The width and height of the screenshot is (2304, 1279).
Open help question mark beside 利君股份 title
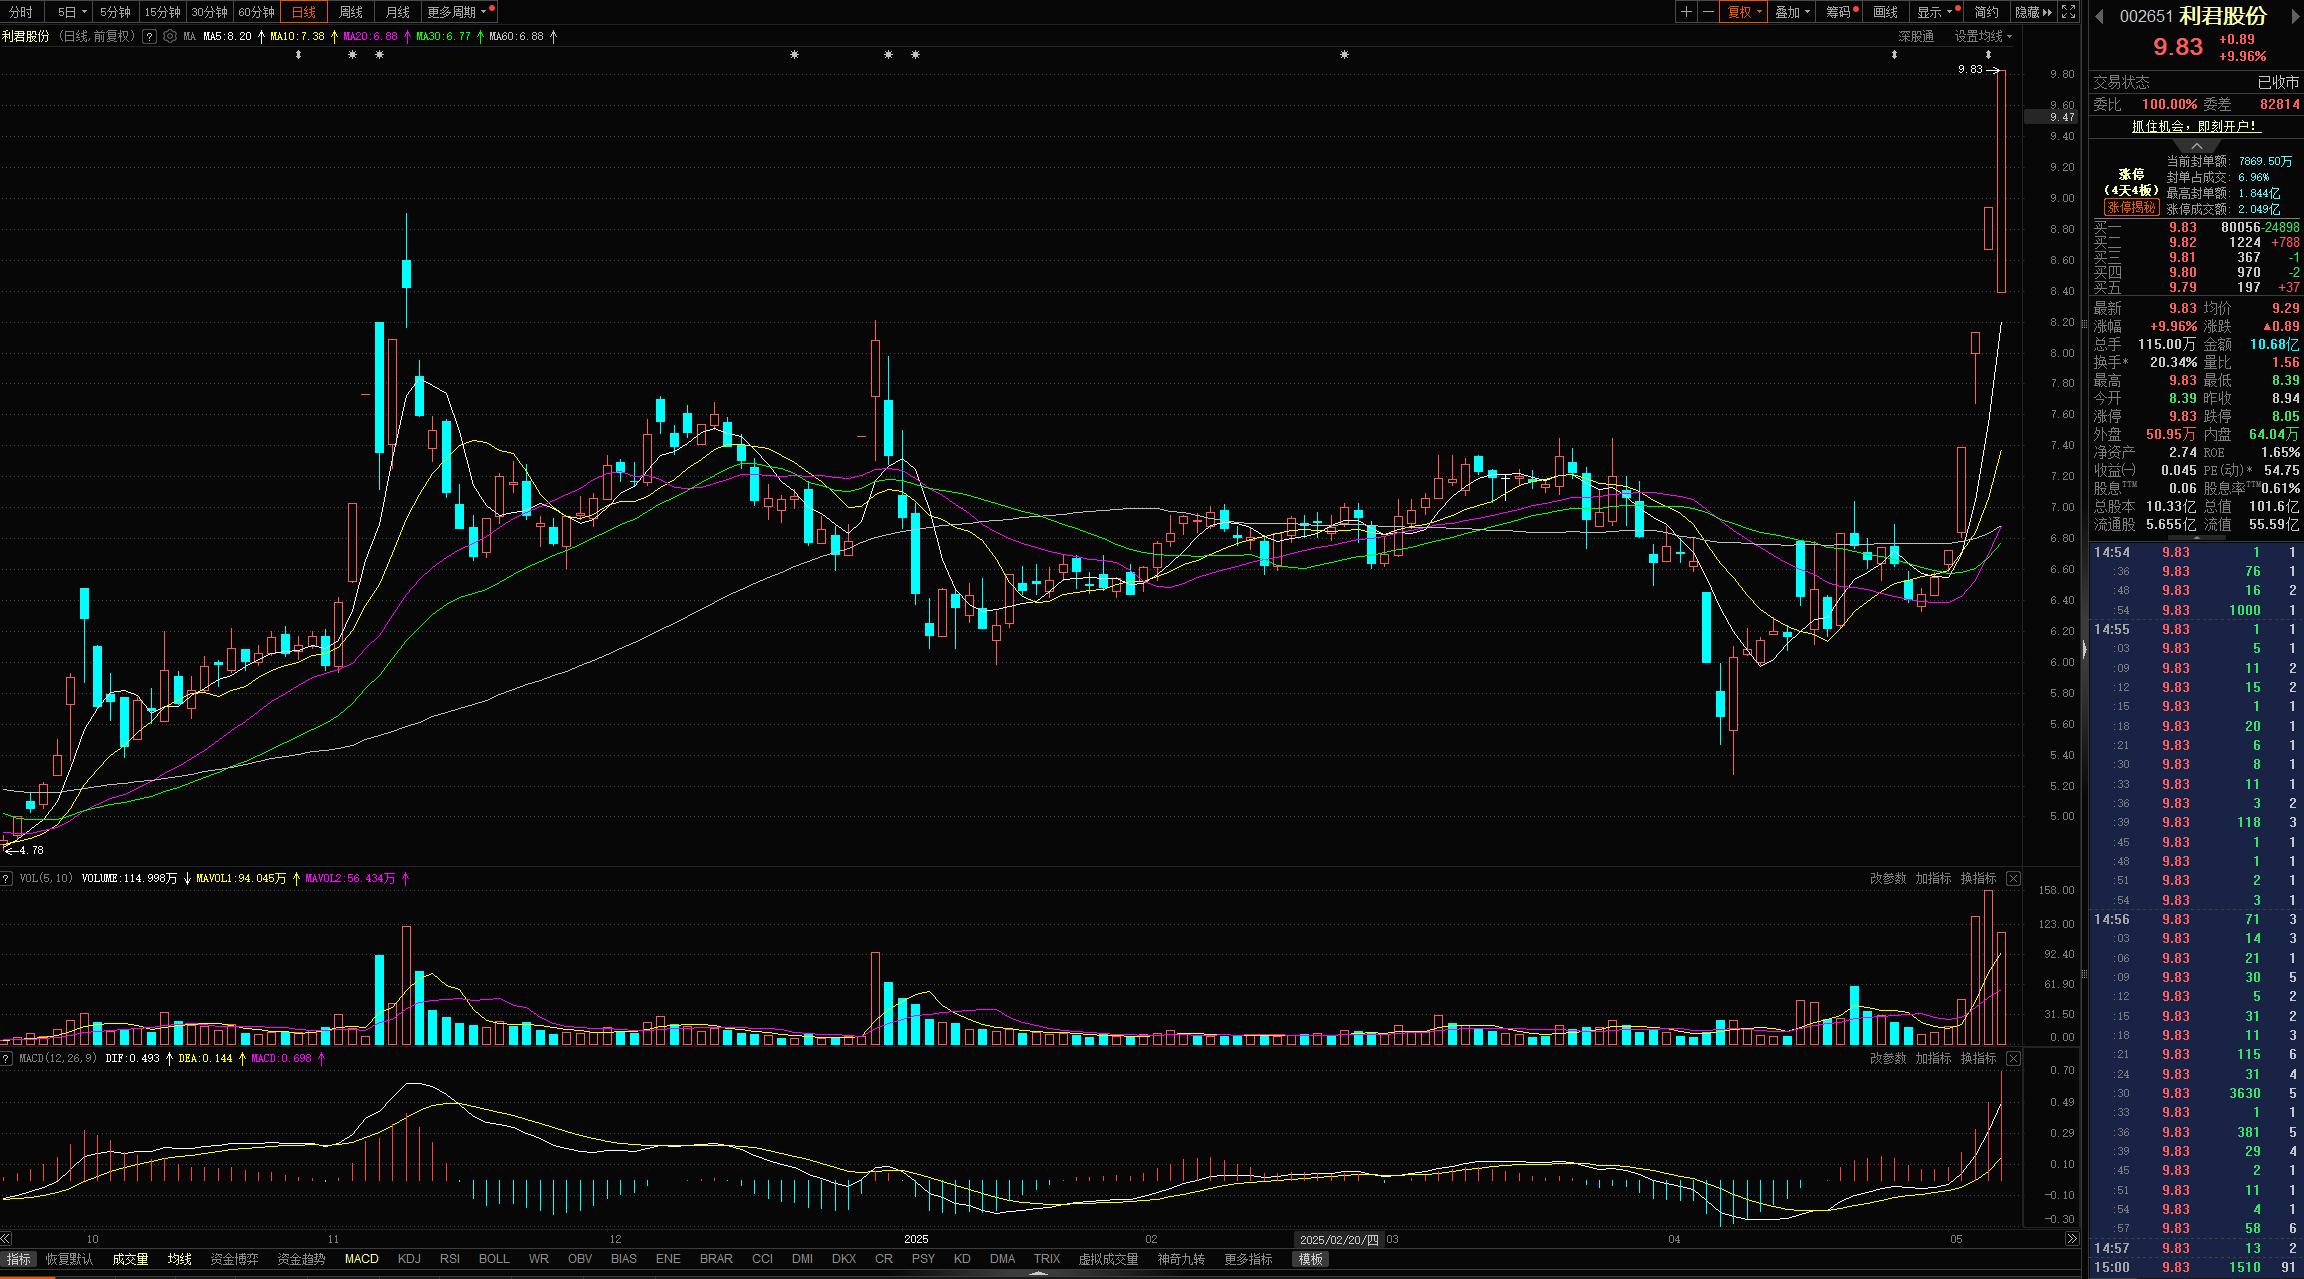(149, 36)
